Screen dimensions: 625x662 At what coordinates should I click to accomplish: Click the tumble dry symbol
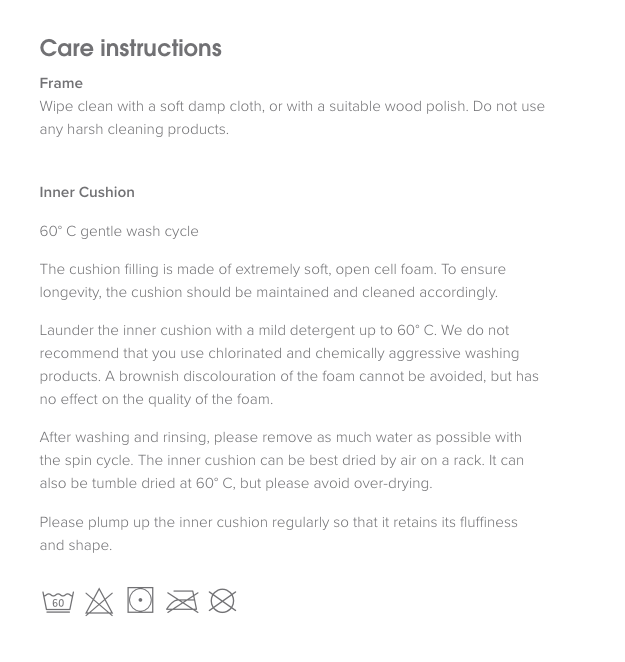coord(140,600)
